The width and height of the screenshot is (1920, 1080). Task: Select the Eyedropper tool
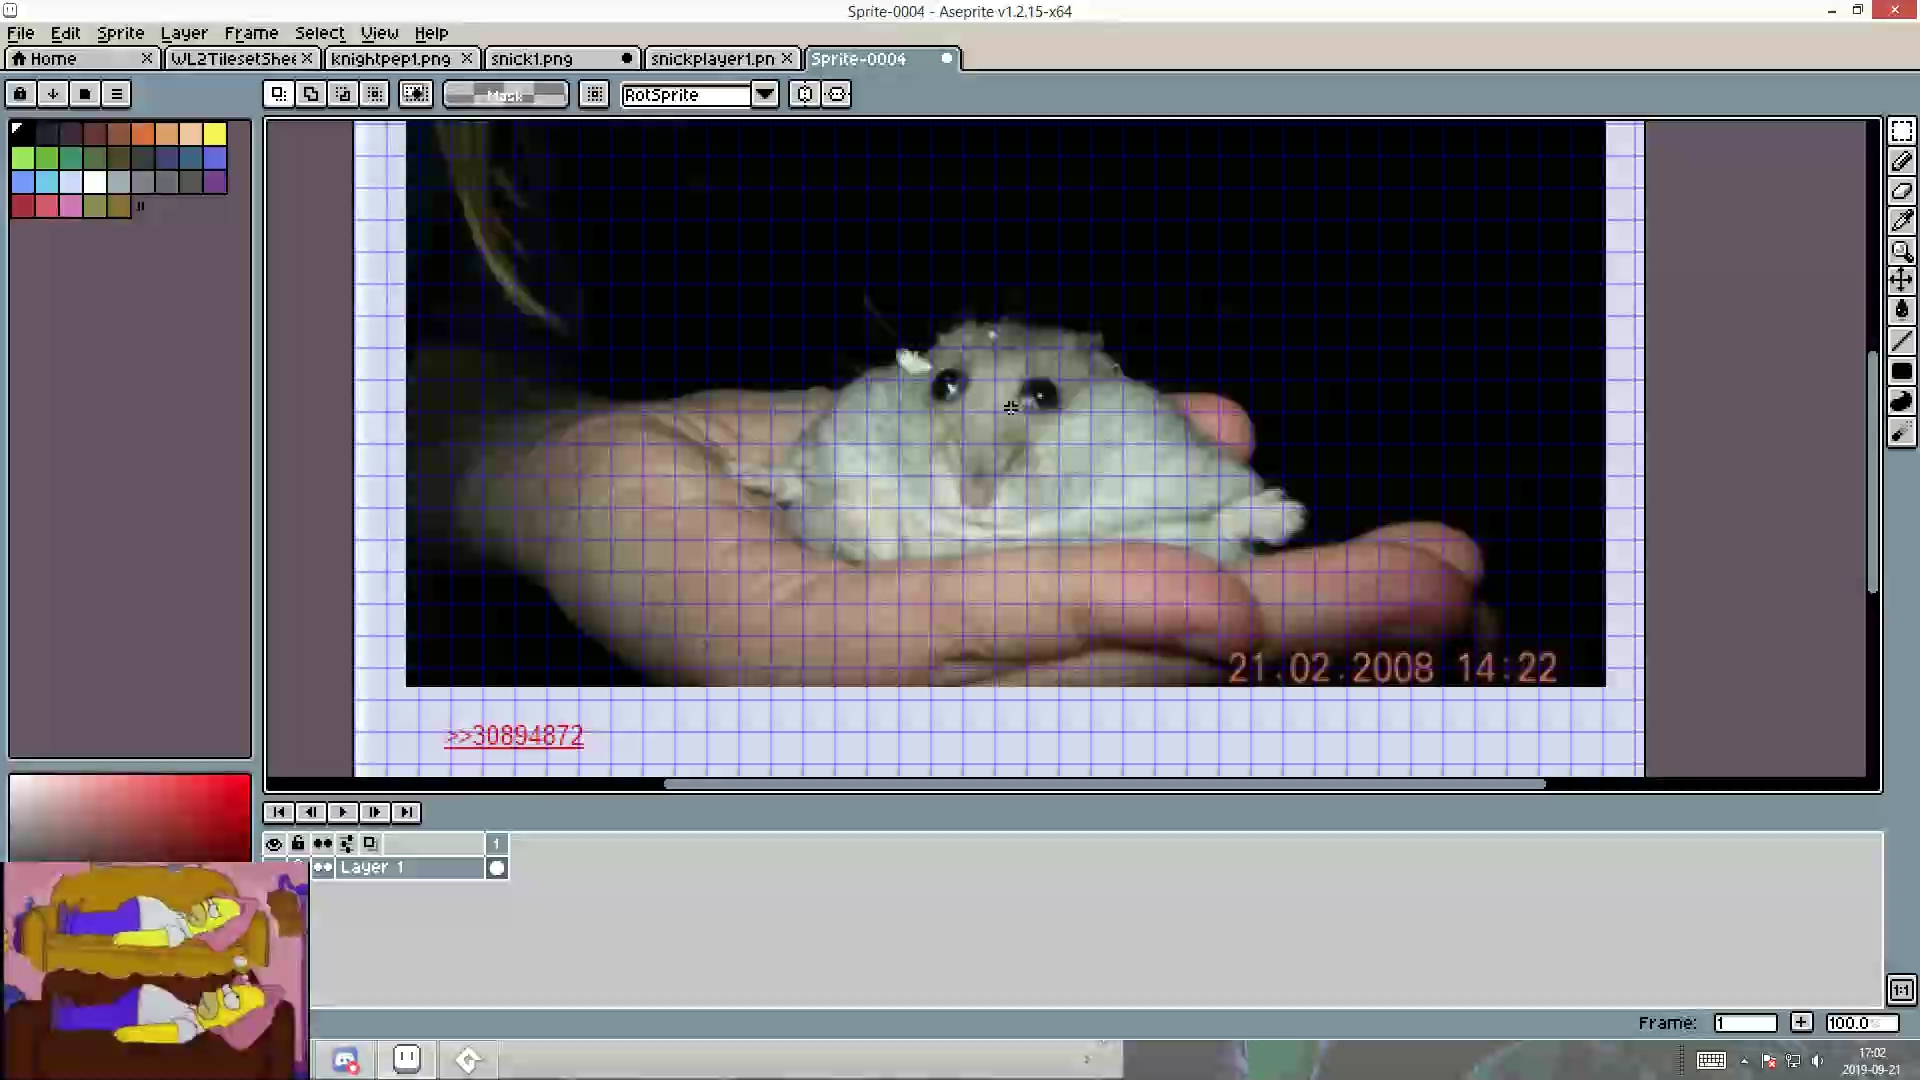1901,221
